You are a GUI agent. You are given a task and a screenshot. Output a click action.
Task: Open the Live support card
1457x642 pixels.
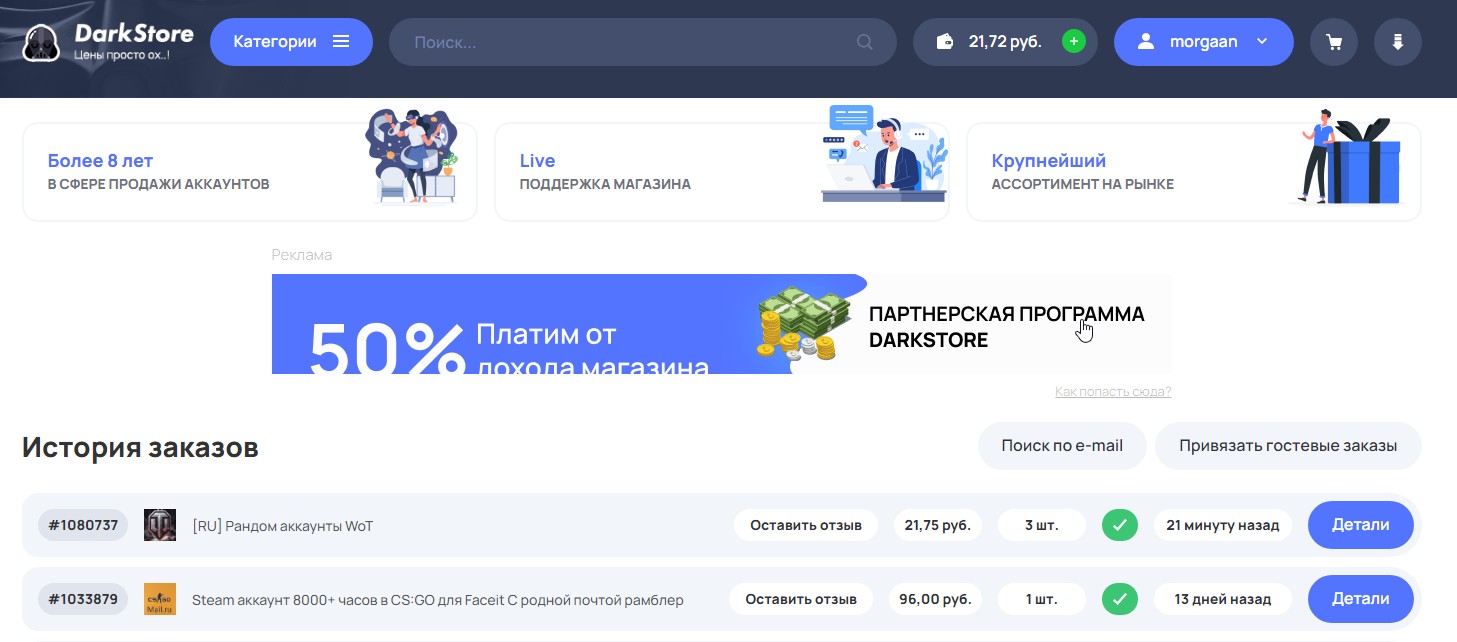pyautogui.click(x=722, y=171)
